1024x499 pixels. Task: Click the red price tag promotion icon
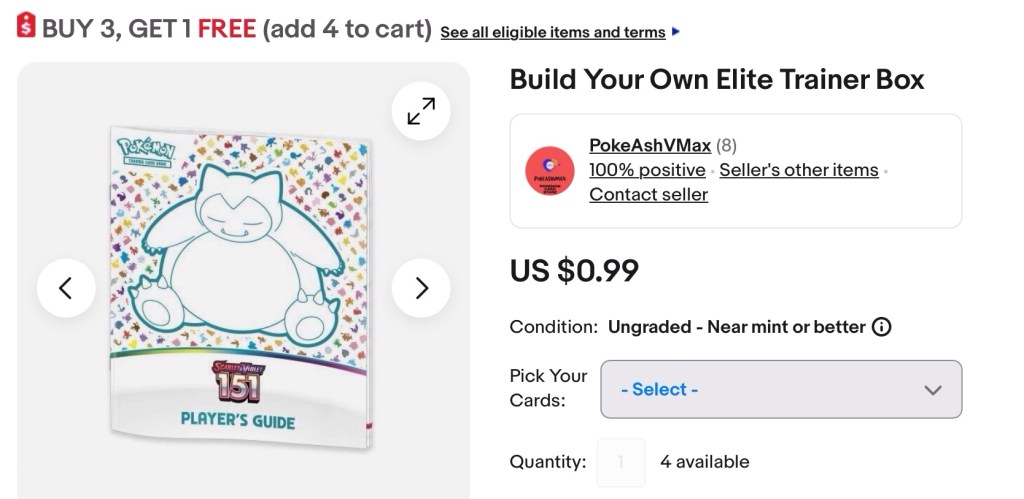click(27, 26)
